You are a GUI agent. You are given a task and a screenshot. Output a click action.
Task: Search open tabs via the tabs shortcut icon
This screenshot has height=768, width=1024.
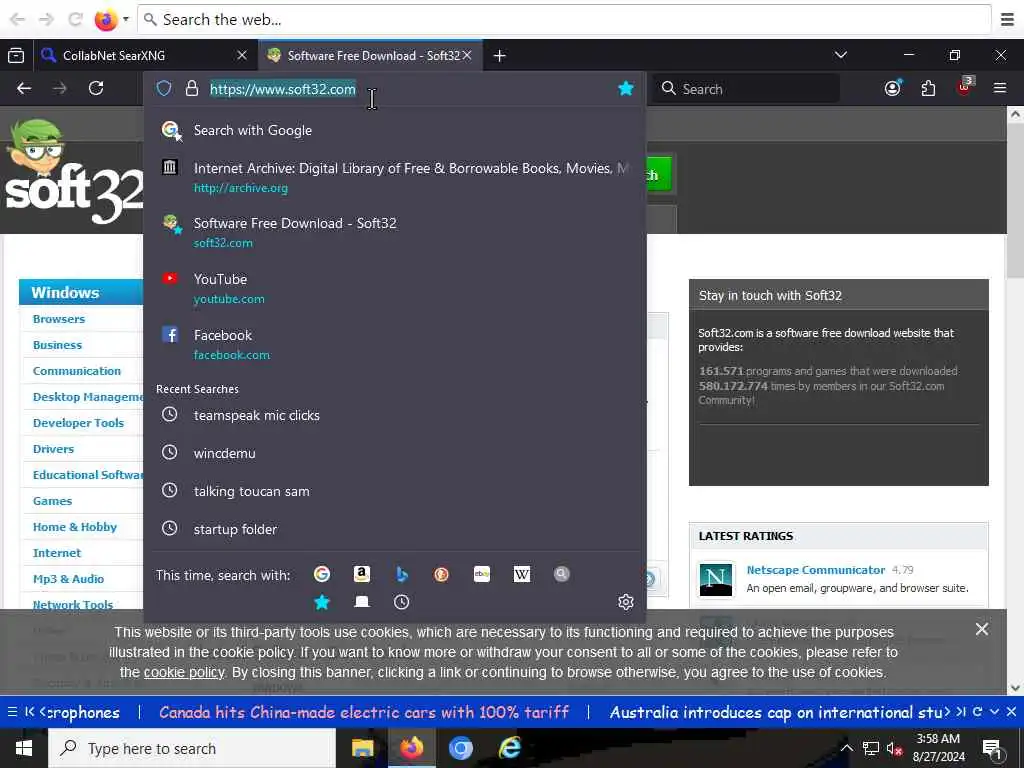[362, 602]
